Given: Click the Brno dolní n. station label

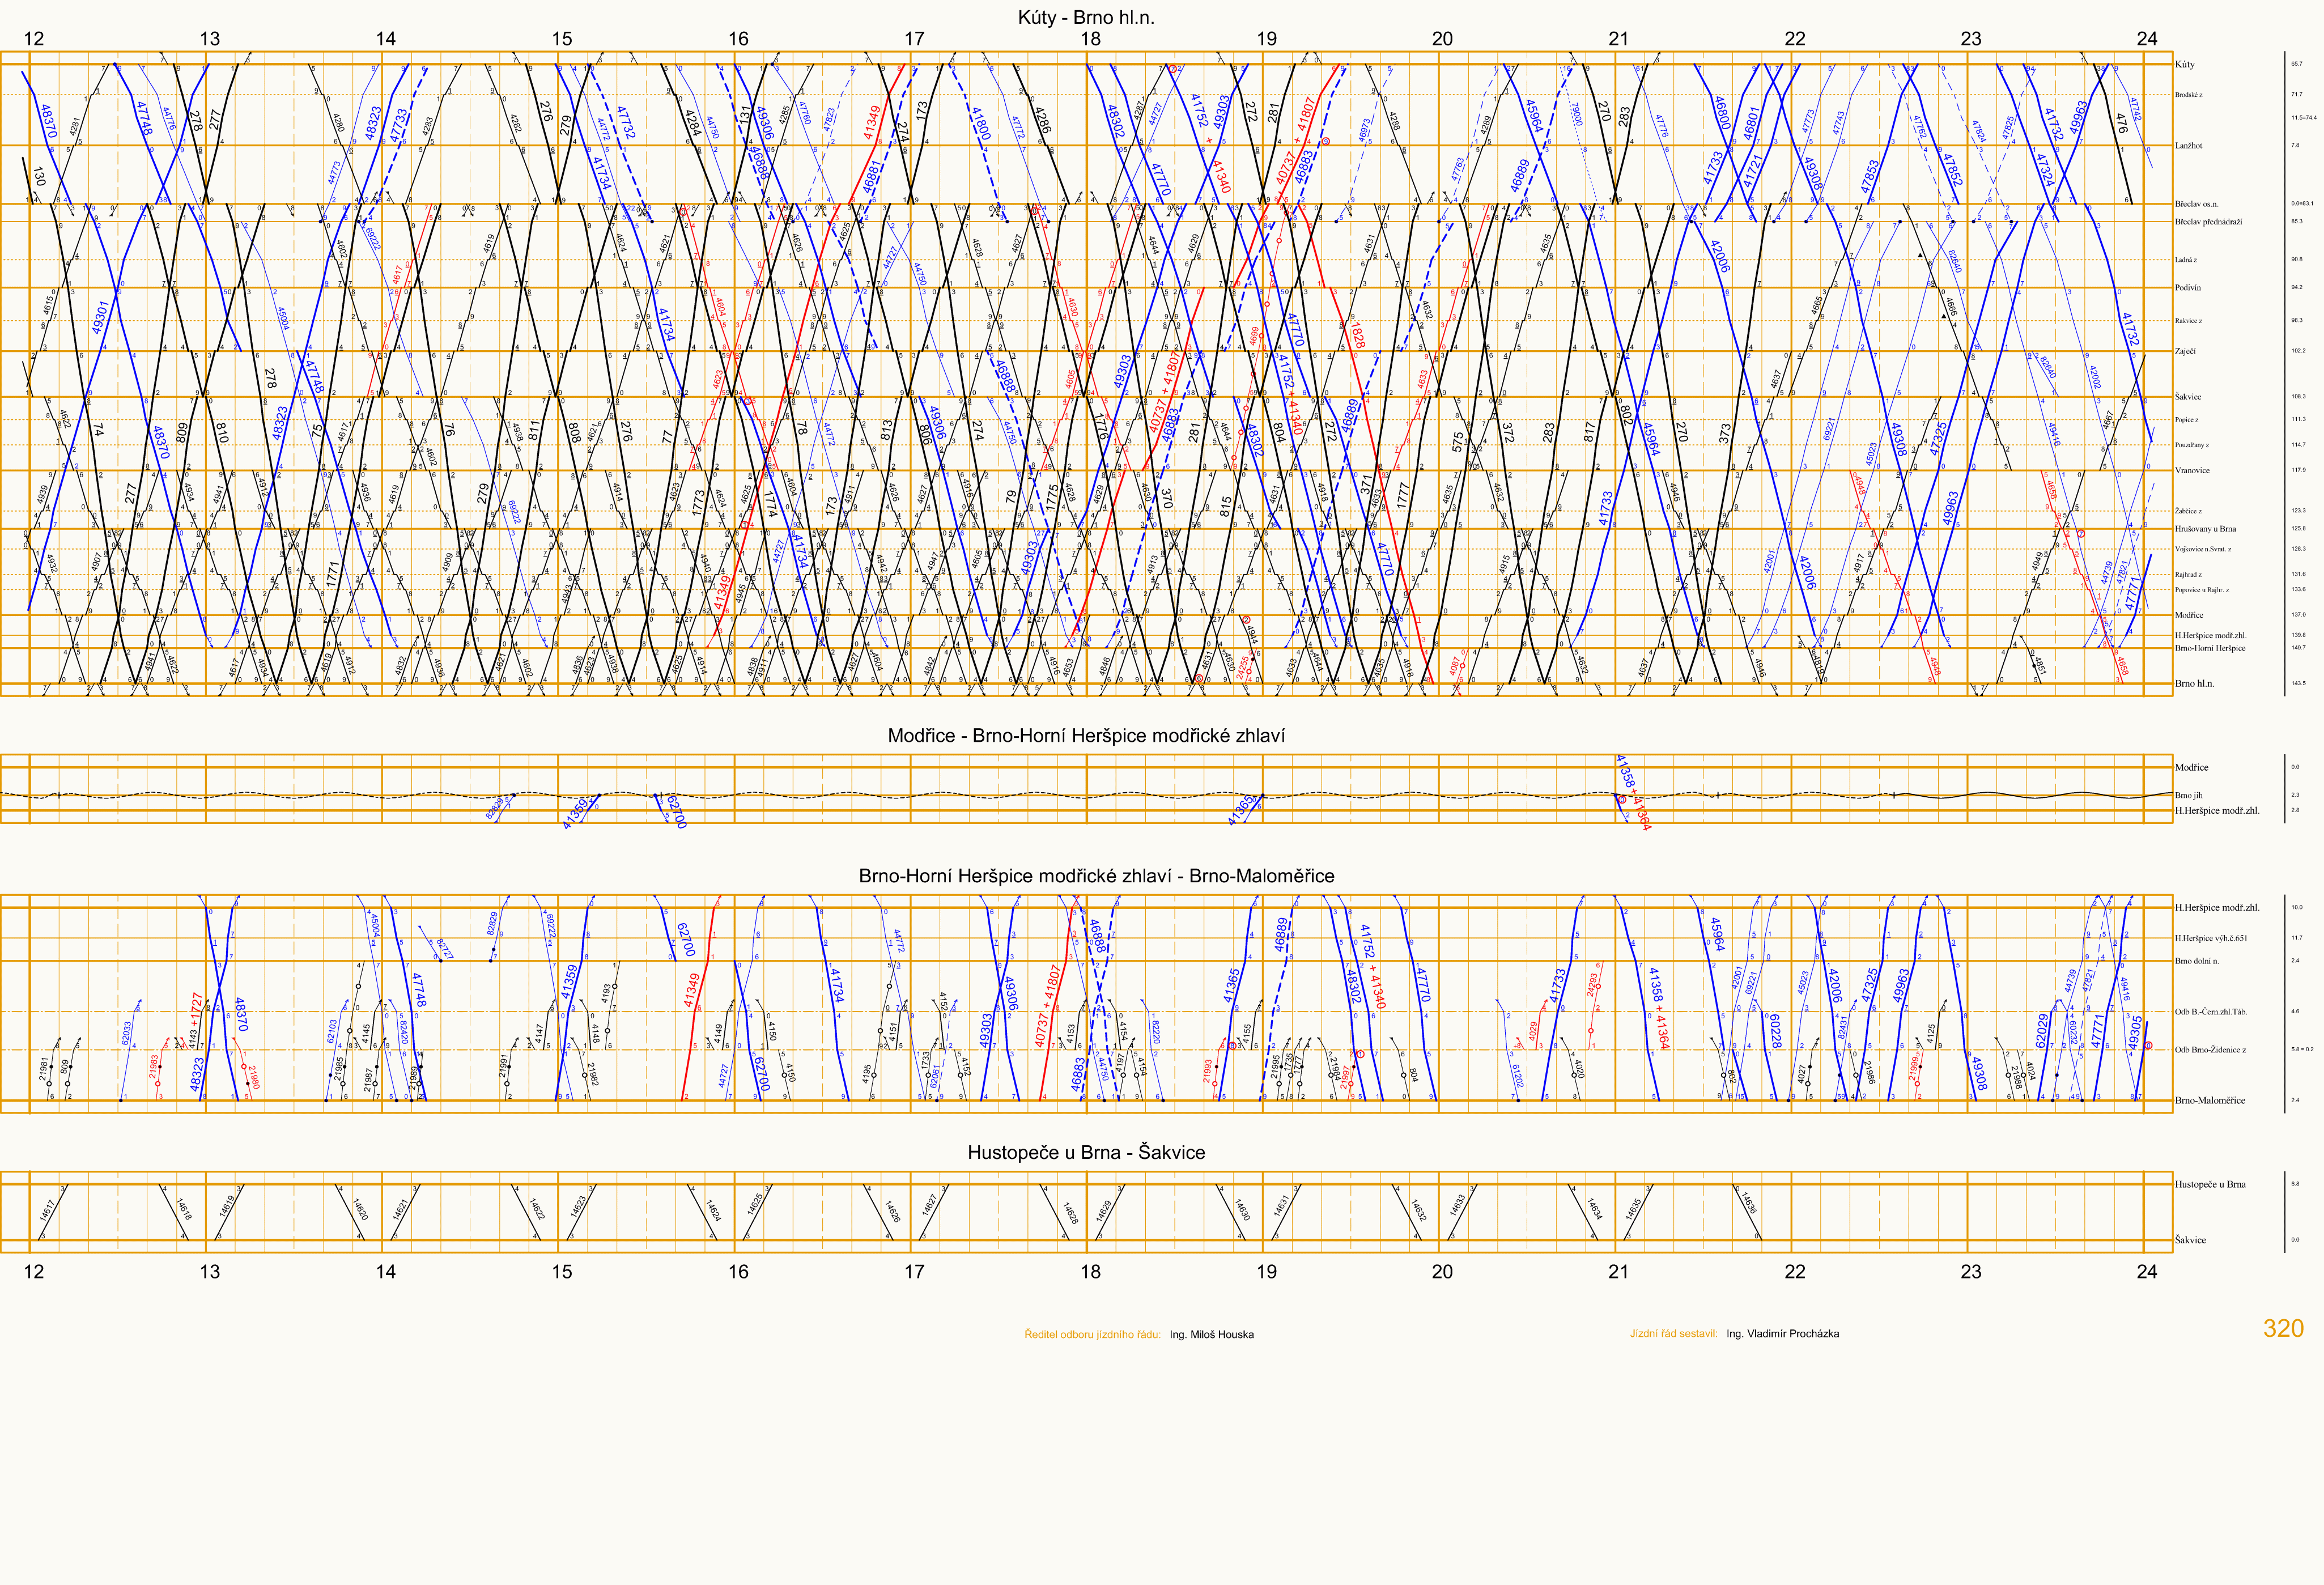Looking at the screenshot, I should pyautogui.click(x=2196, y=961).
